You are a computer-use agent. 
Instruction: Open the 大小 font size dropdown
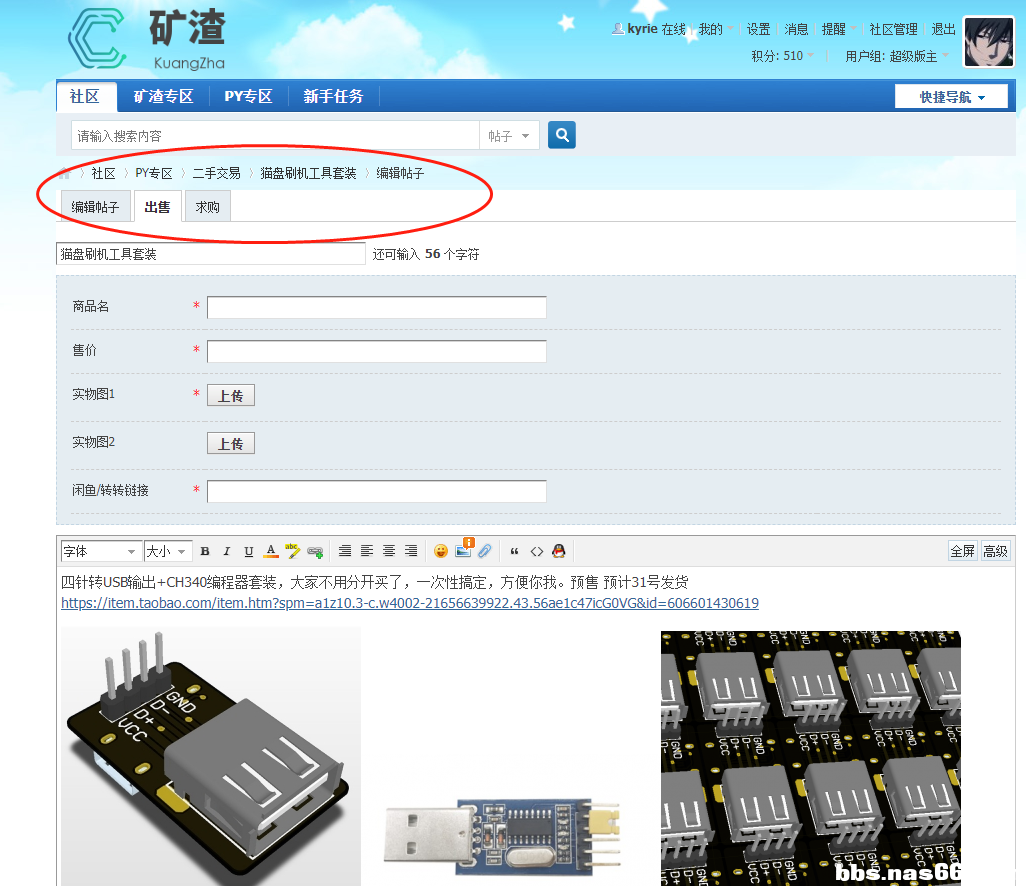(167, 551)
